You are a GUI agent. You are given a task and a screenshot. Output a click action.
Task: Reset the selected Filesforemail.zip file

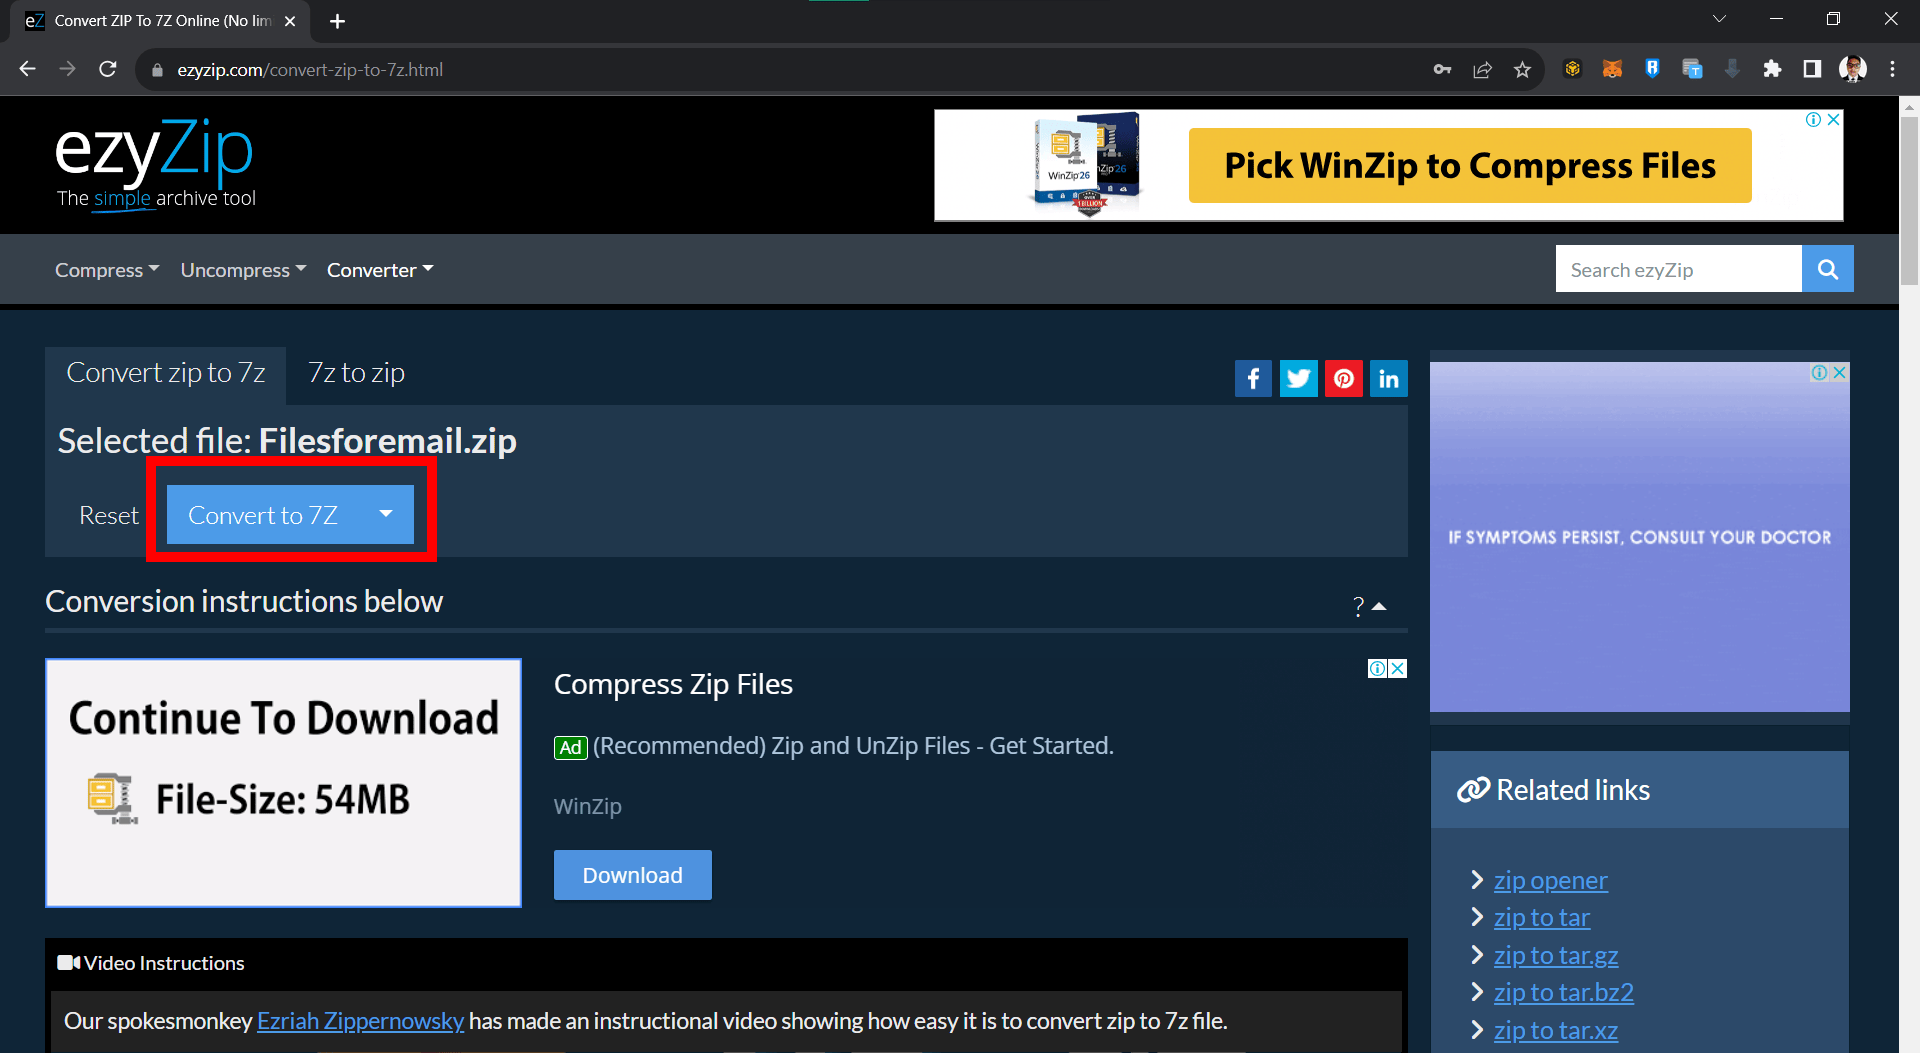108,514
